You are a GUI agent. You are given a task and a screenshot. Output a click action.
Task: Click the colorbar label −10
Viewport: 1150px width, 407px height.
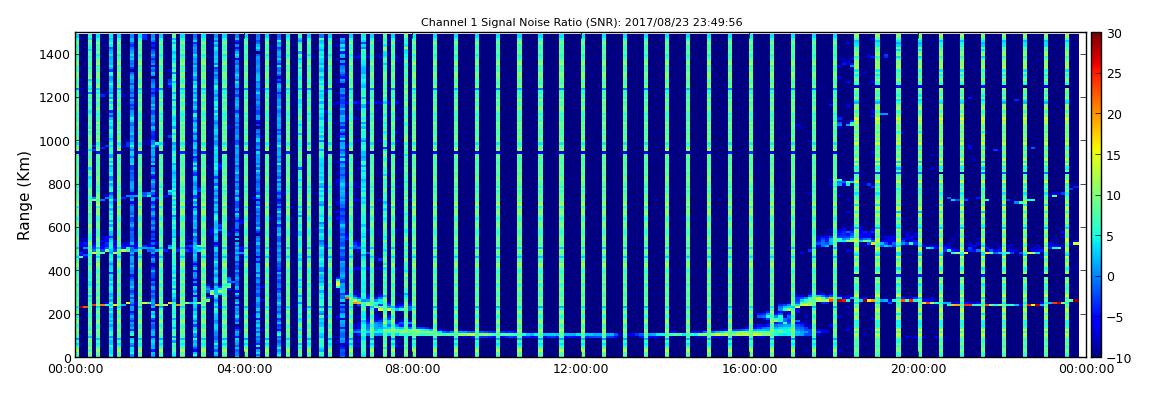pyautogui.click(x=1117, y=357)
